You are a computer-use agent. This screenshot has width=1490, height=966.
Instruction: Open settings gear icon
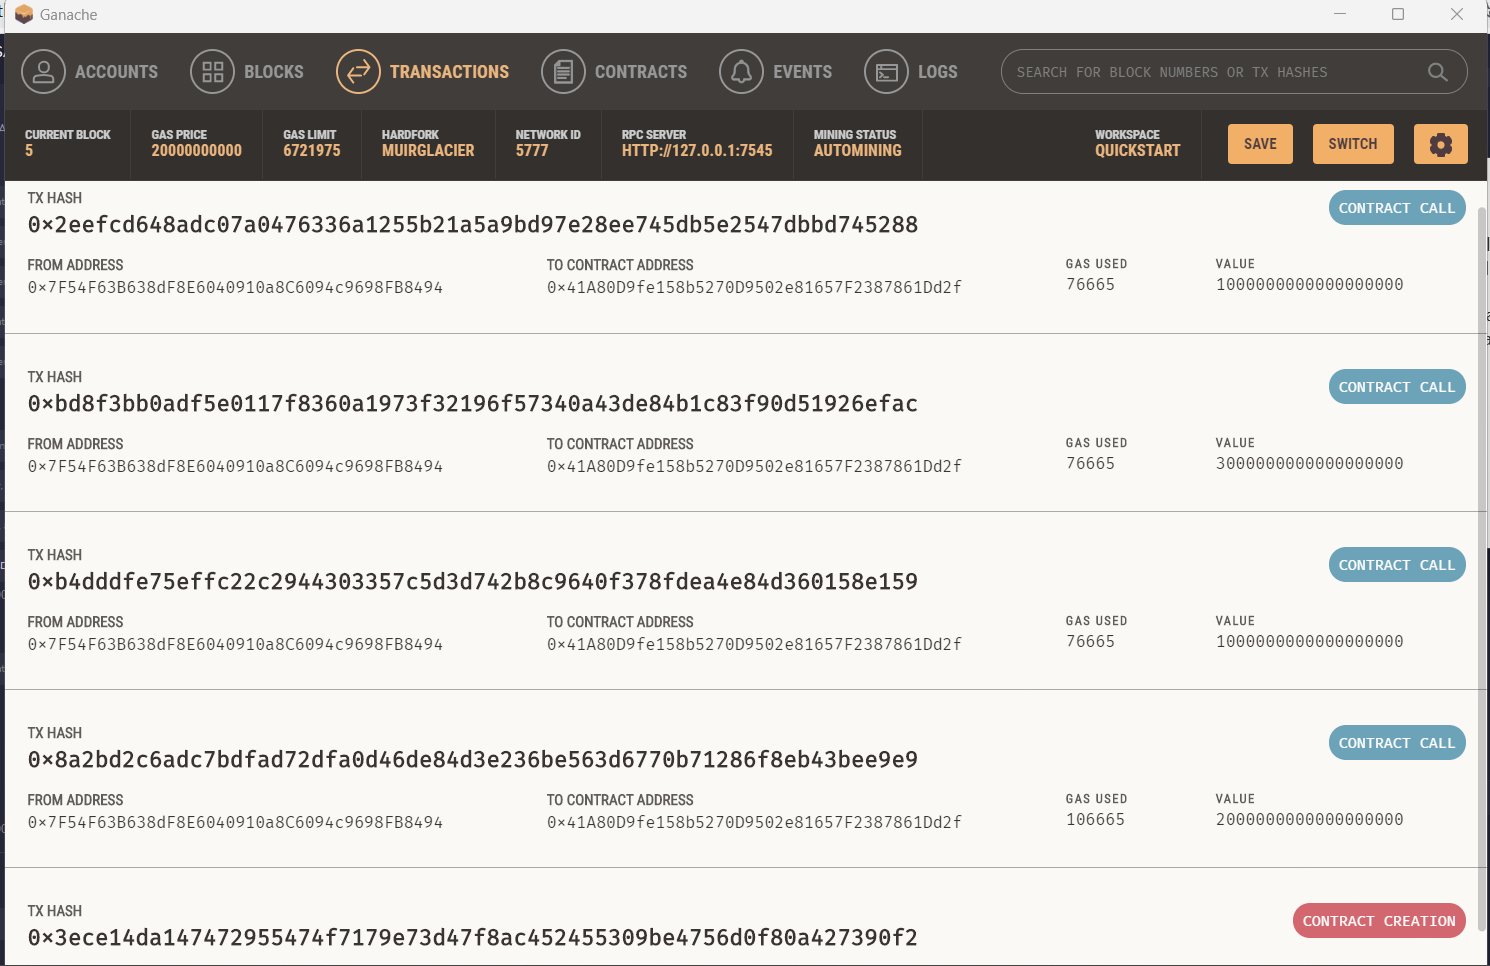coord(1440,144)
